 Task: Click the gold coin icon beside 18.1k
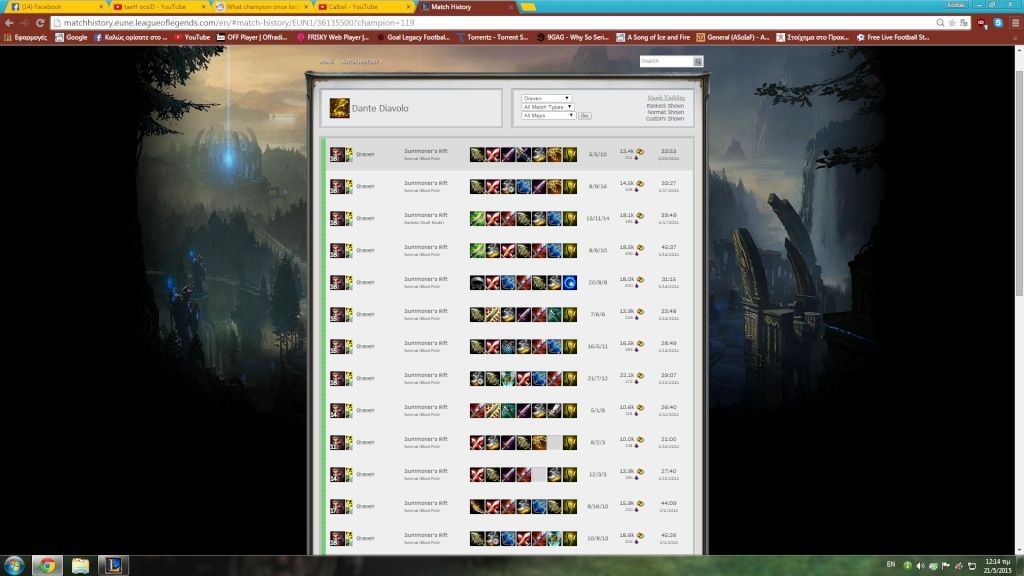(x=640, y=216)
